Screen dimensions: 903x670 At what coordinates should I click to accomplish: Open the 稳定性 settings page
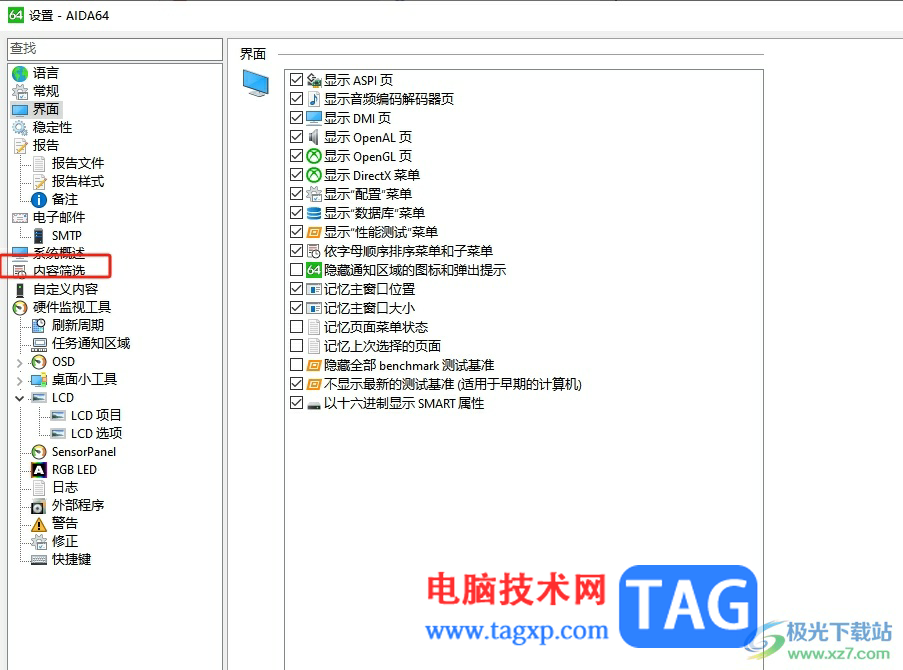(52, 127)
